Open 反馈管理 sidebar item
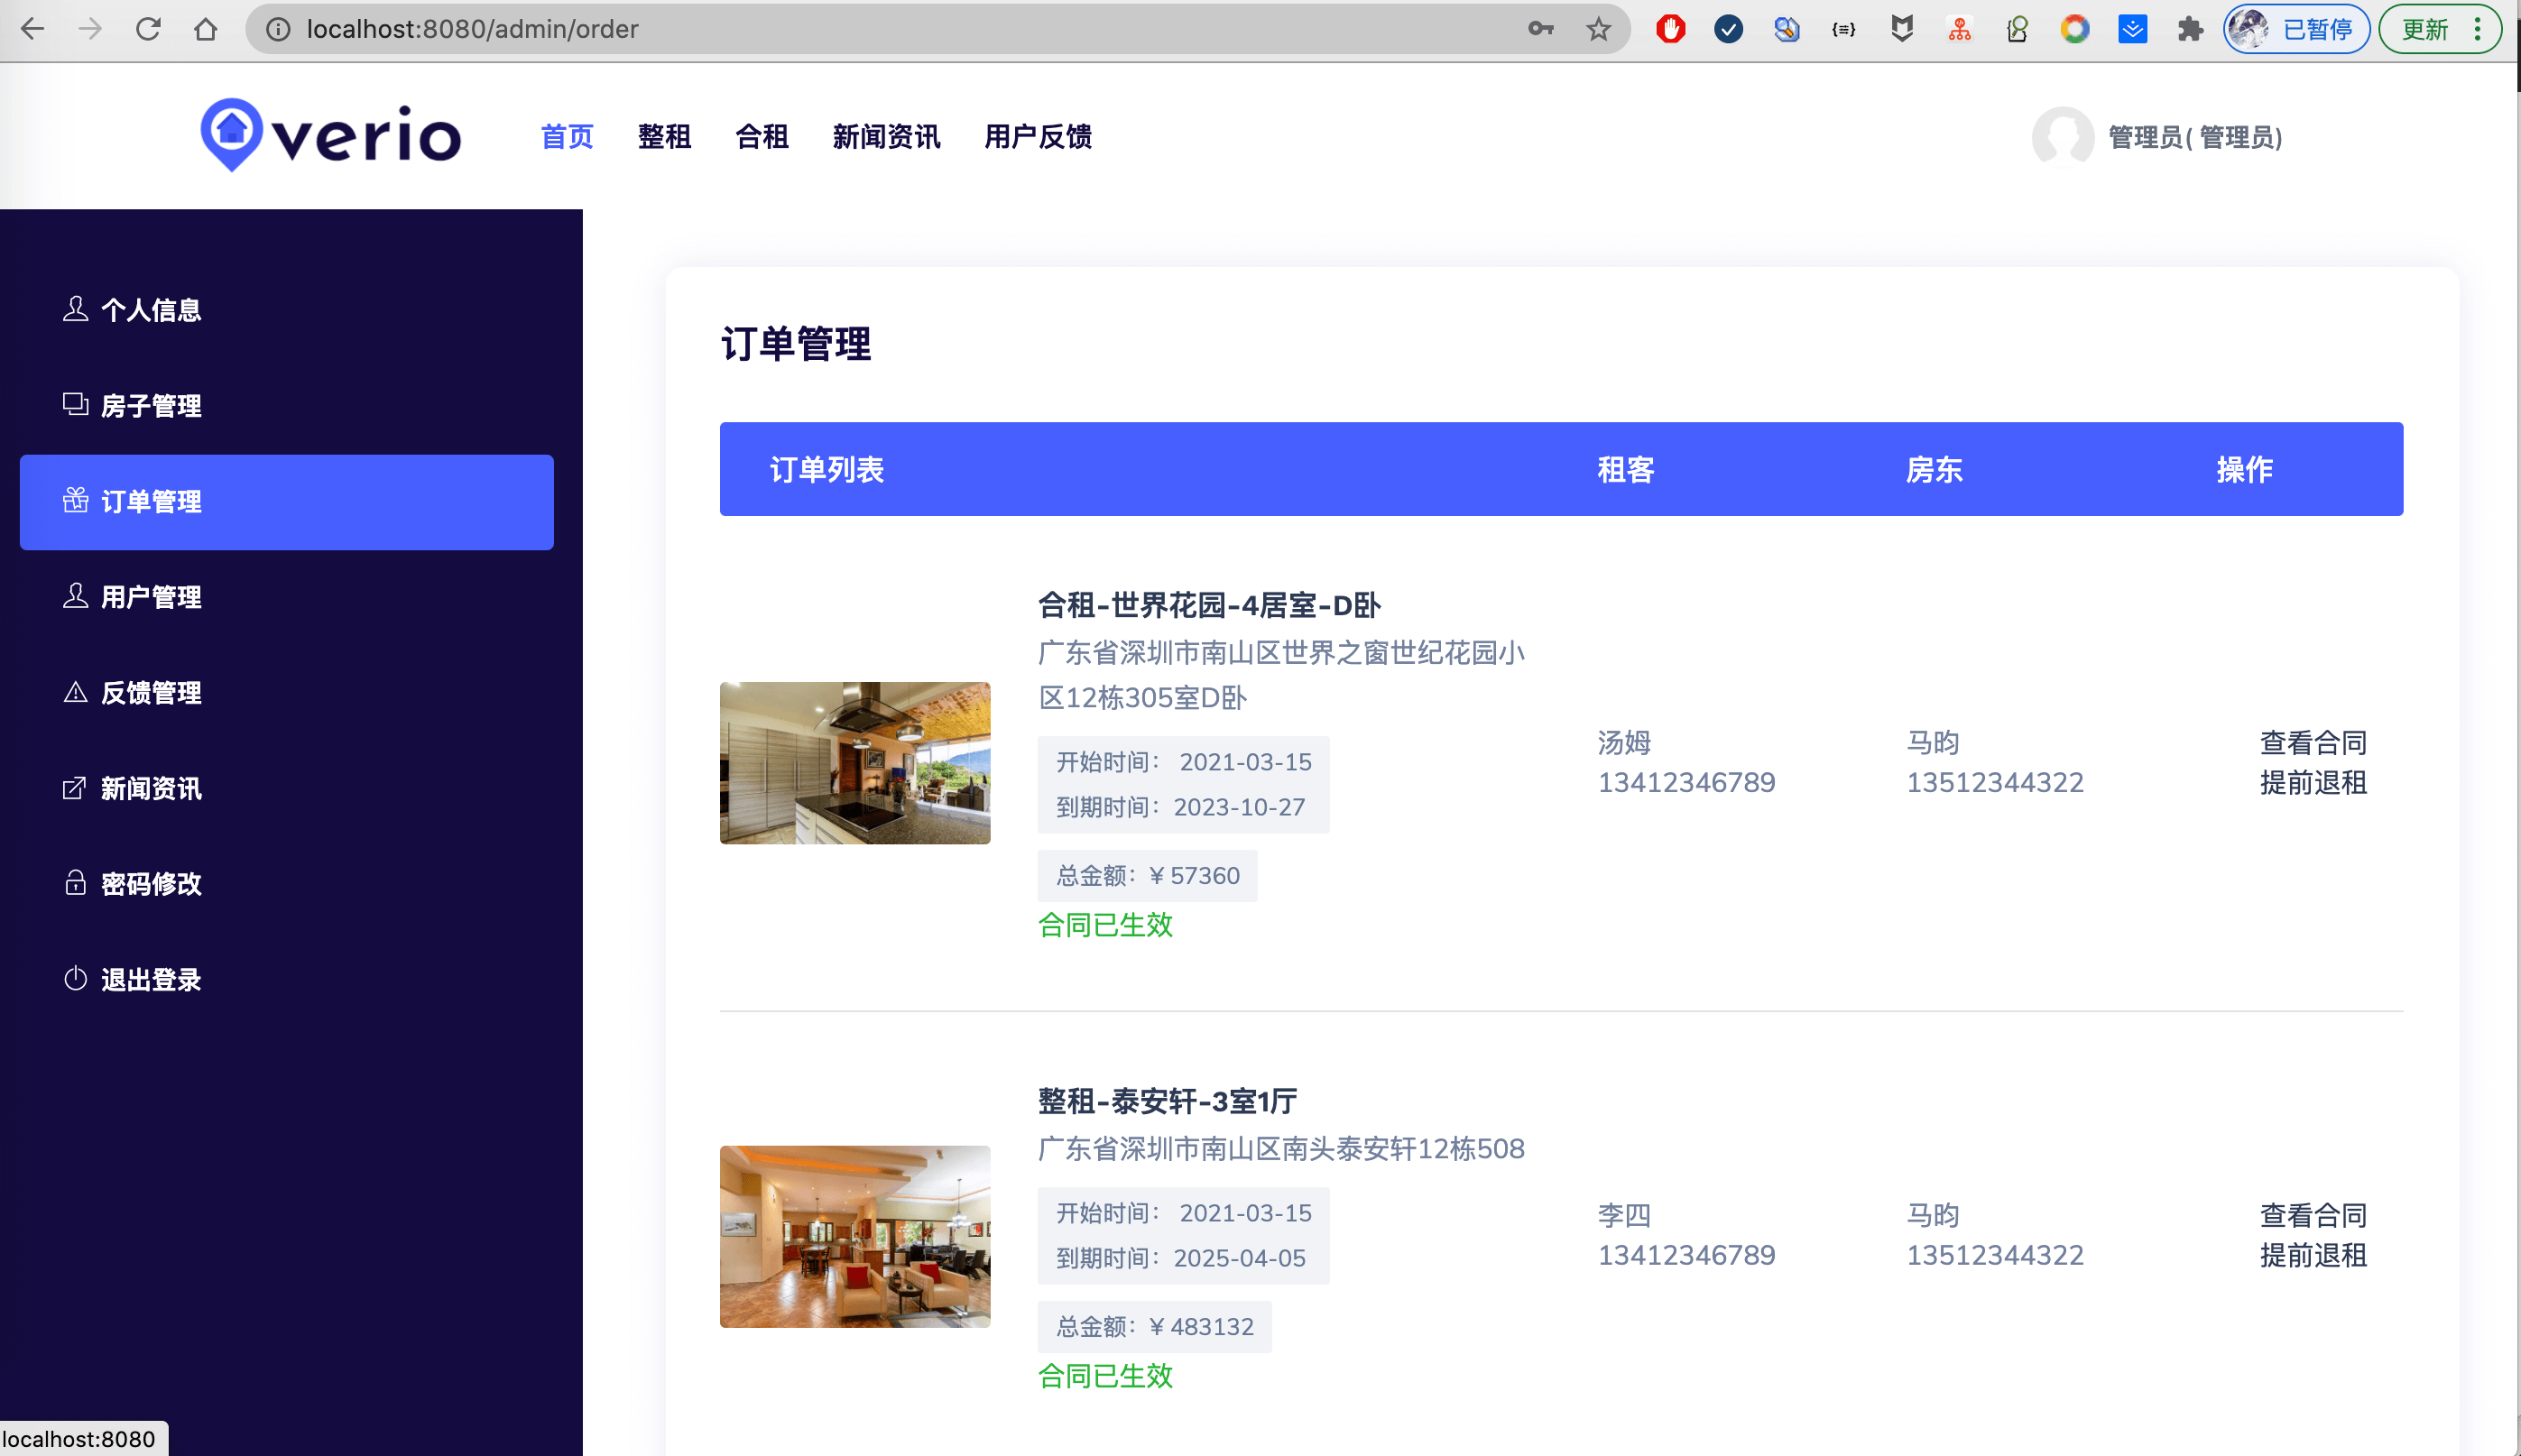 click(151, 692)
